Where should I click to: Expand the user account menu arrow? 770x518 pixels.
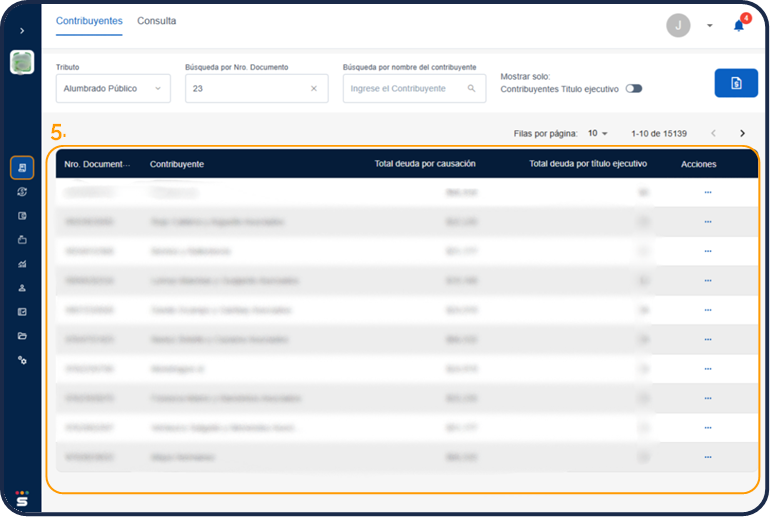click(709, 26)
